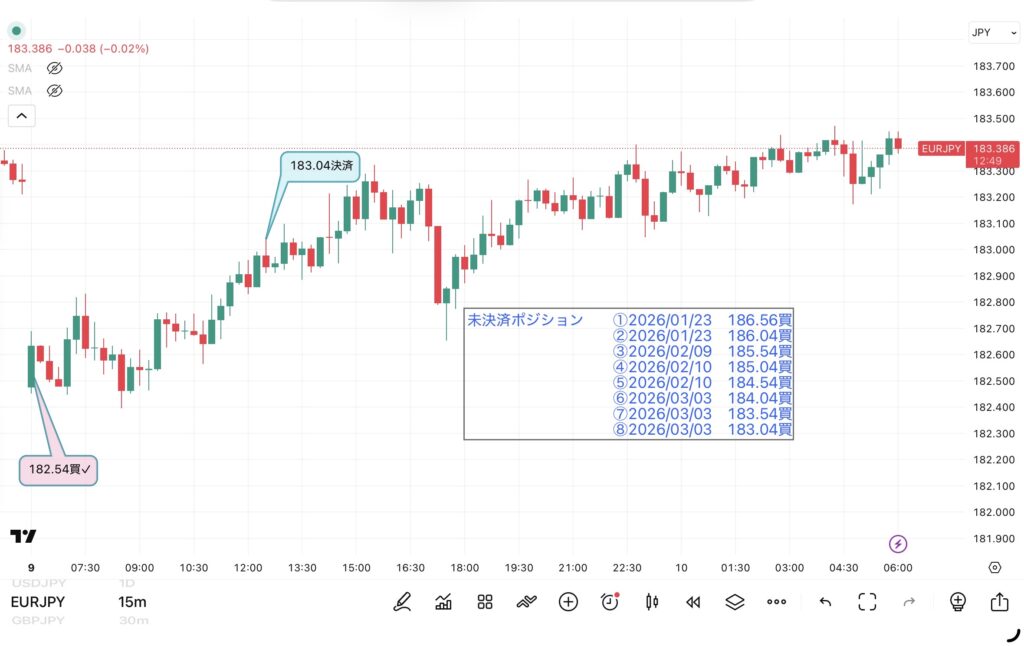Screen dimensions: 1024x646
Task: Collapse the indicator legend with the chevron
Action: [22, 116]
